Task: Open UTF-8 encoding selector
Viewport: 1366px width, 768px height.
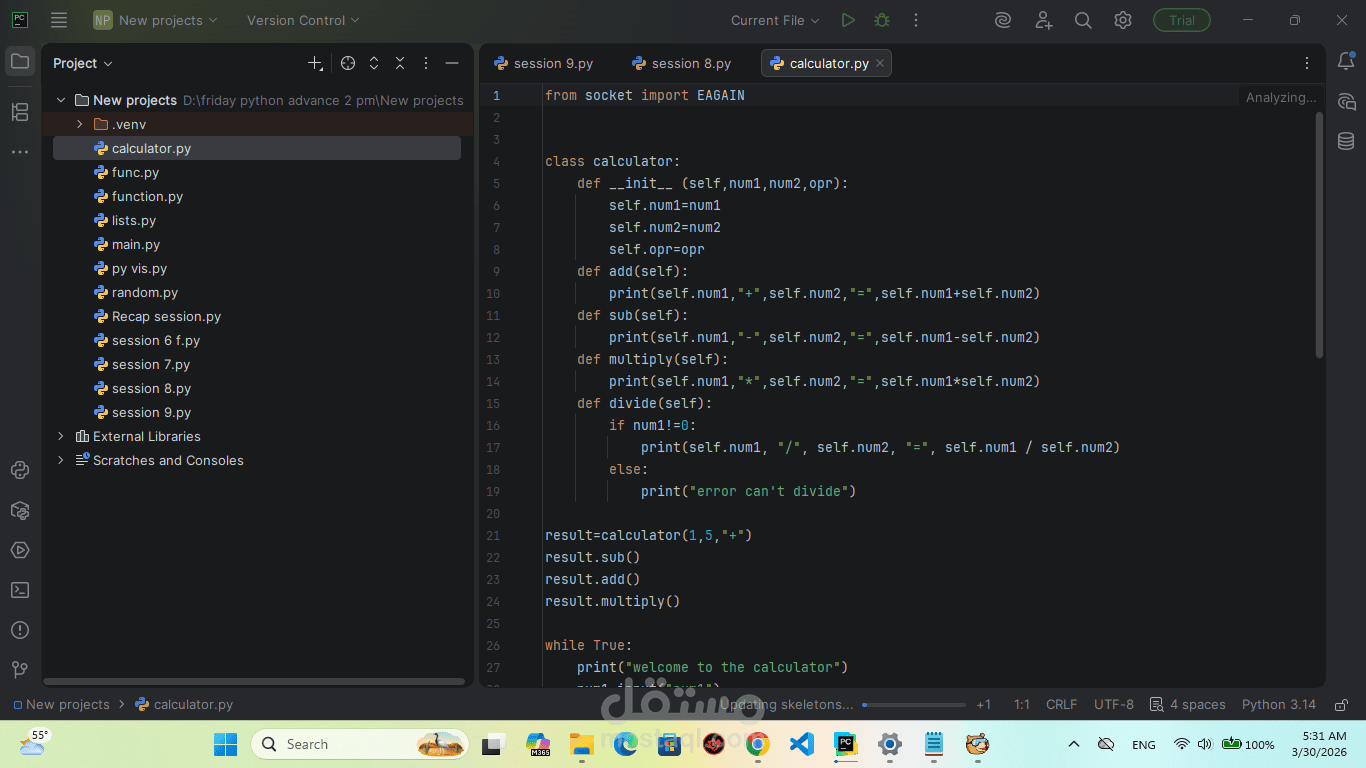Action: click(x=1114, y=704)
